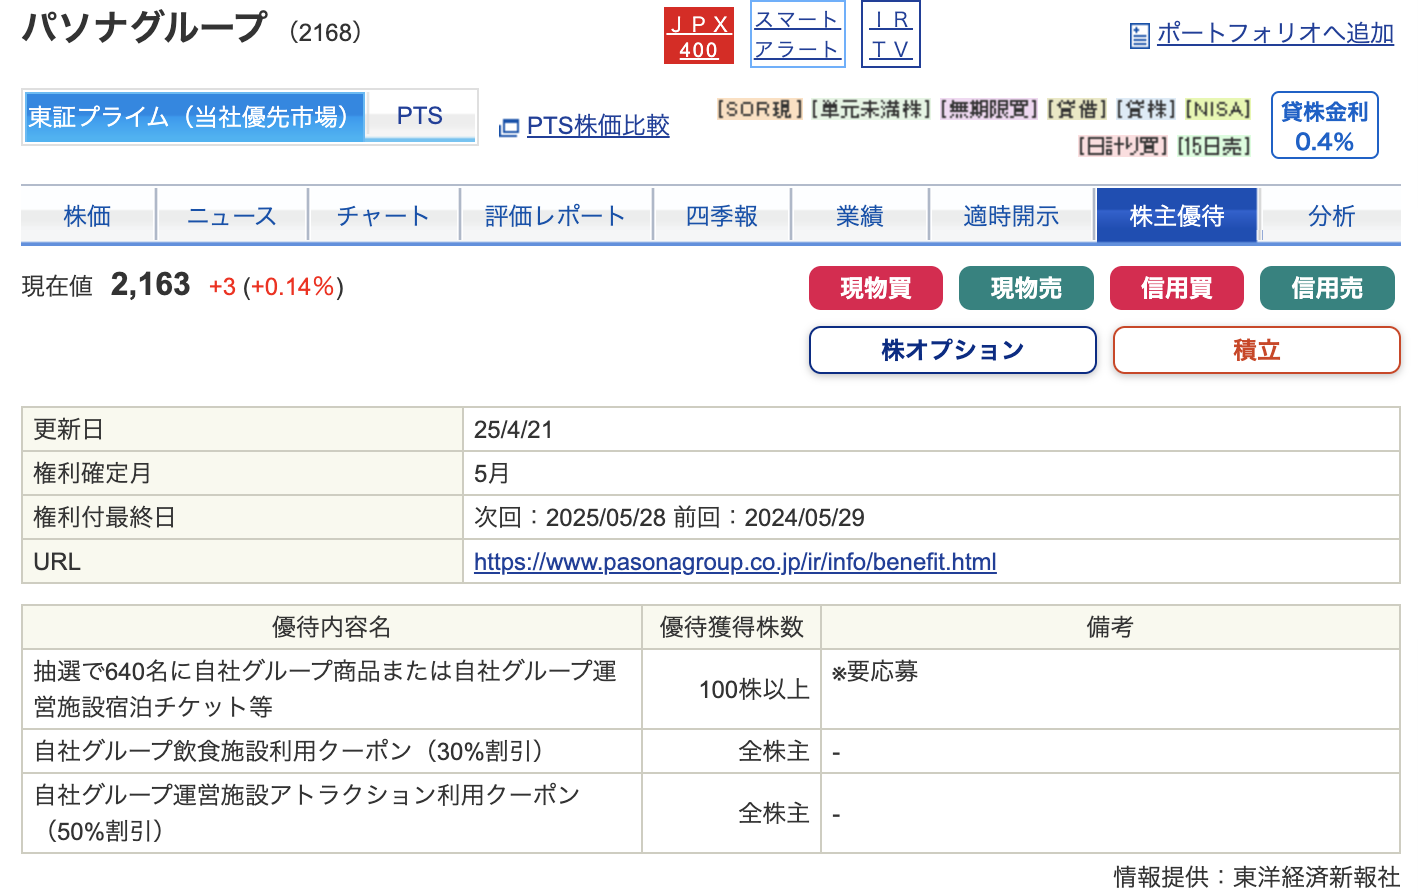Open the 適時開示 tab
Screen dimensions: 1418x894
tap(1012, 215)
